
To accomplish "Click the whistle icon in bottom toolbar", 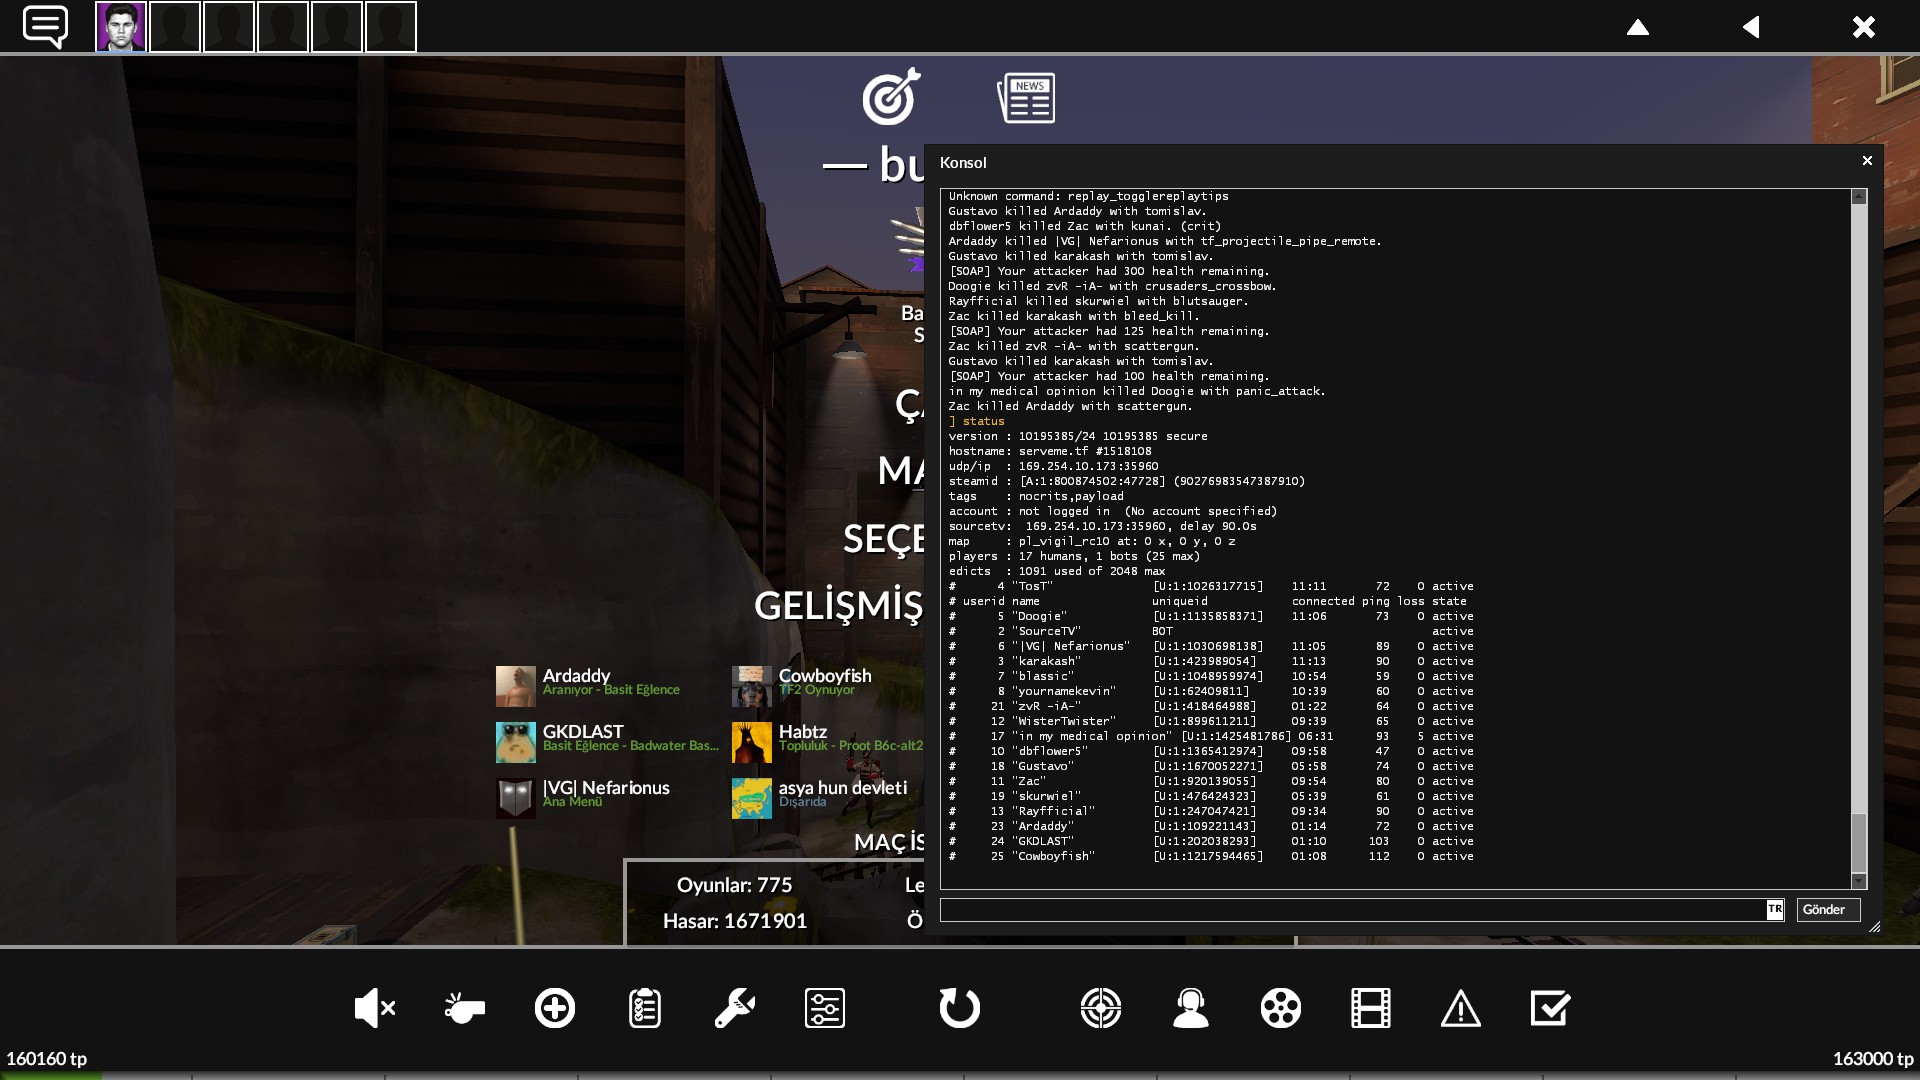I will pos(464,1008).
